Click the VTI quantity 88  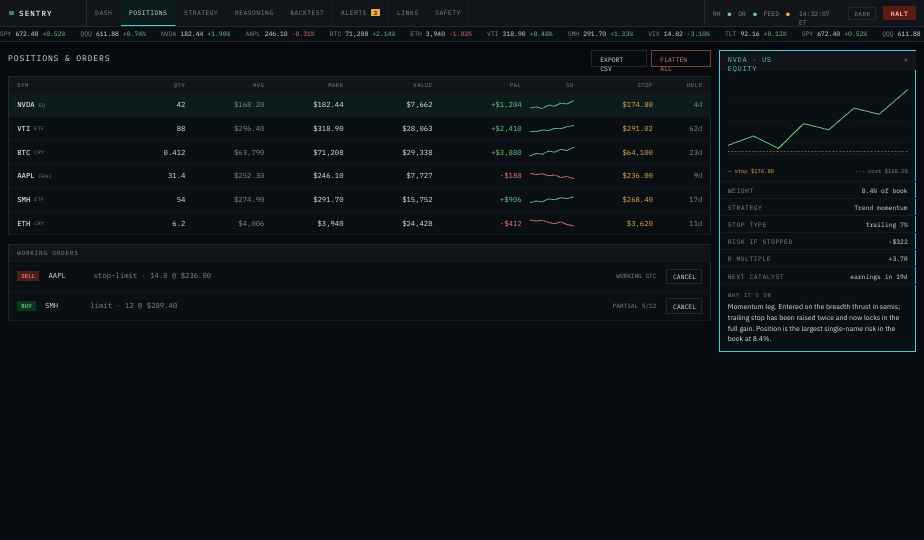click(181, 129)
